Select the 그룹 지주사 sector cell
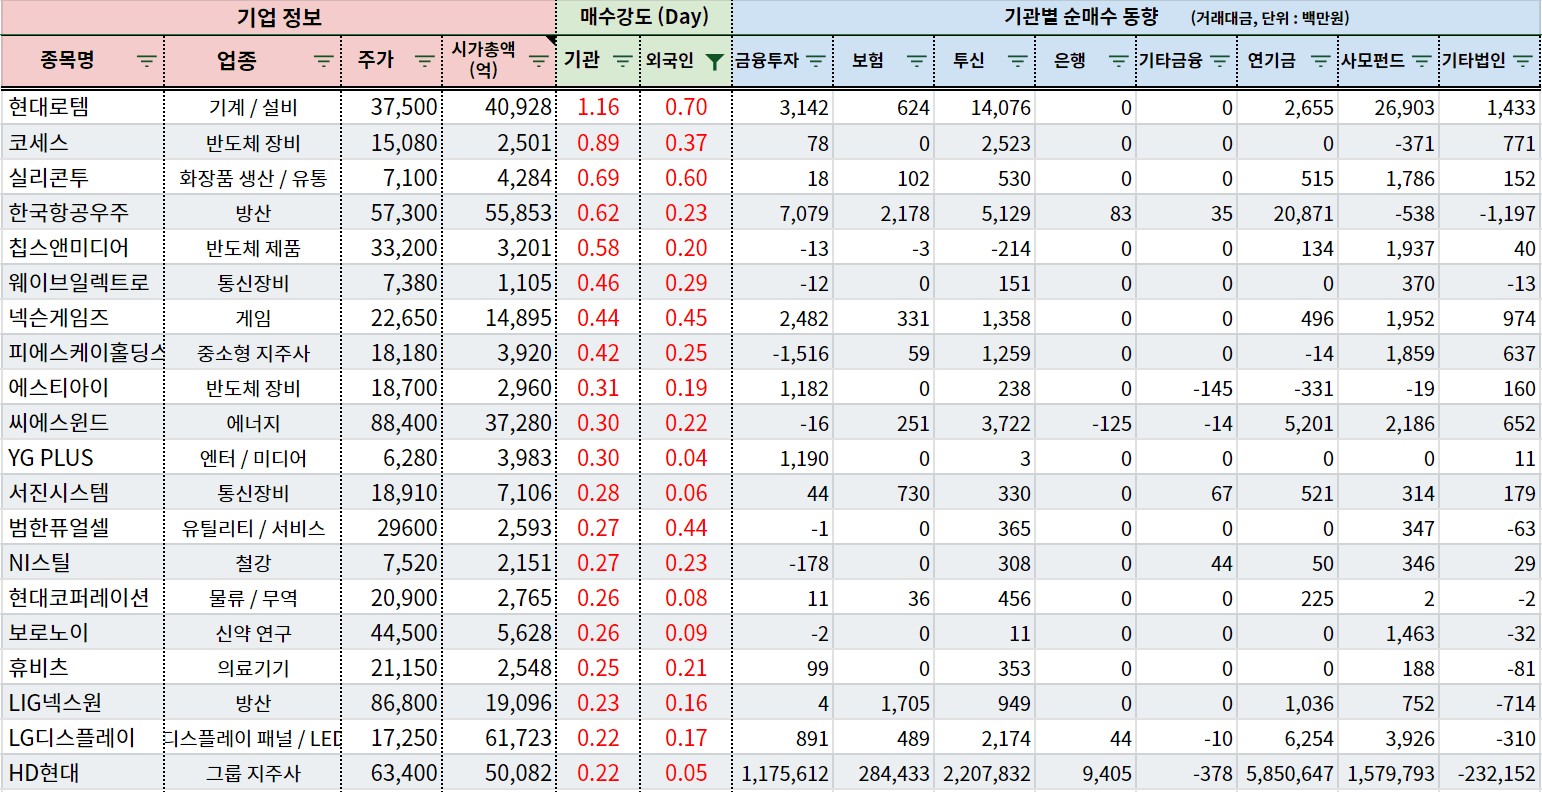This screenshot has height=792, width=1542. (253, 773)
